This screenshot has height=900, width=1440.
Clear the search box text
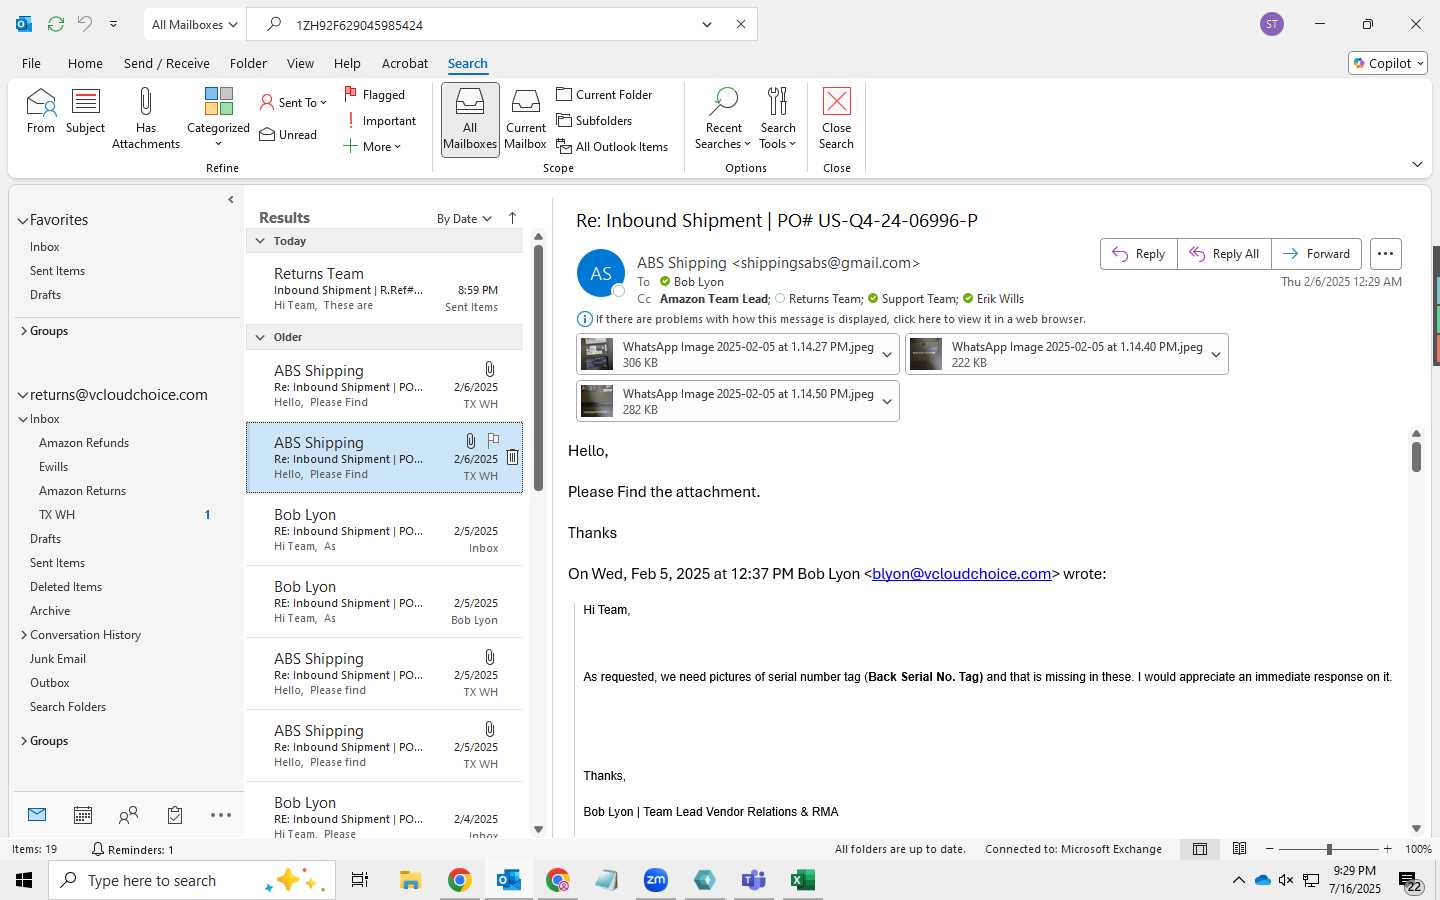(741, 24)
